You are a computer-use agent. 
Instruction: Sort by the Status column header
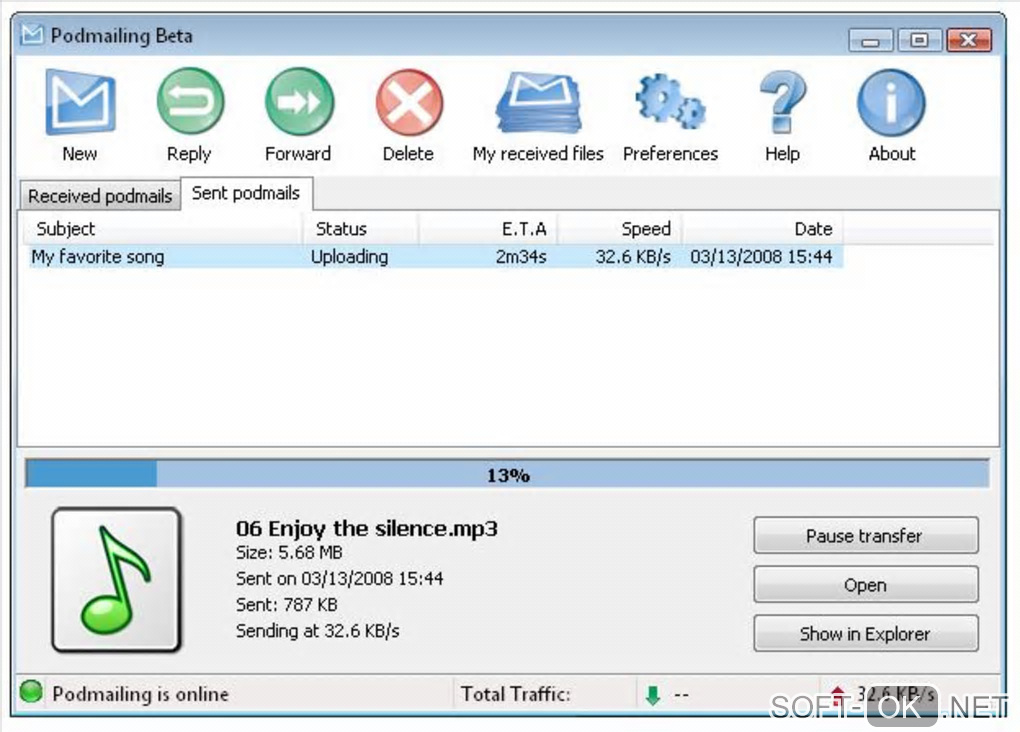click(x=360, y=229)
